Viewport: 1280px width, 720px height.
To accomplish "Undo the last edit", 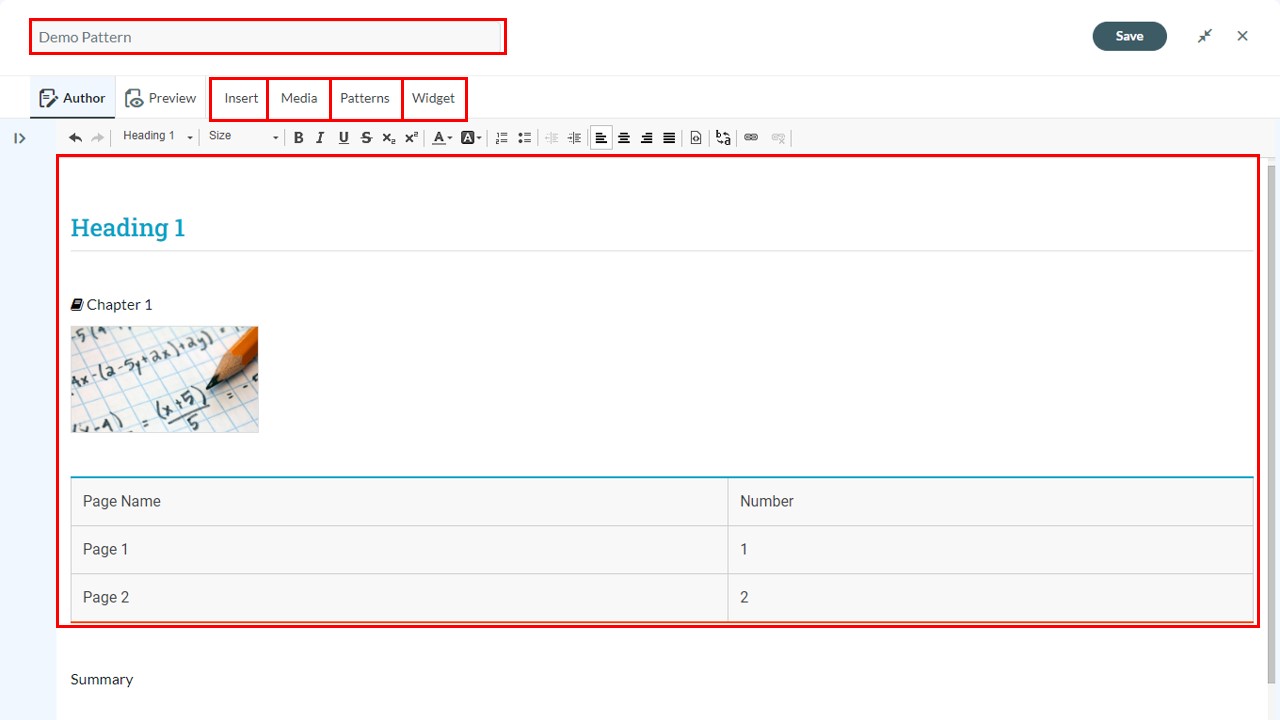I will [x=75, y=138].
